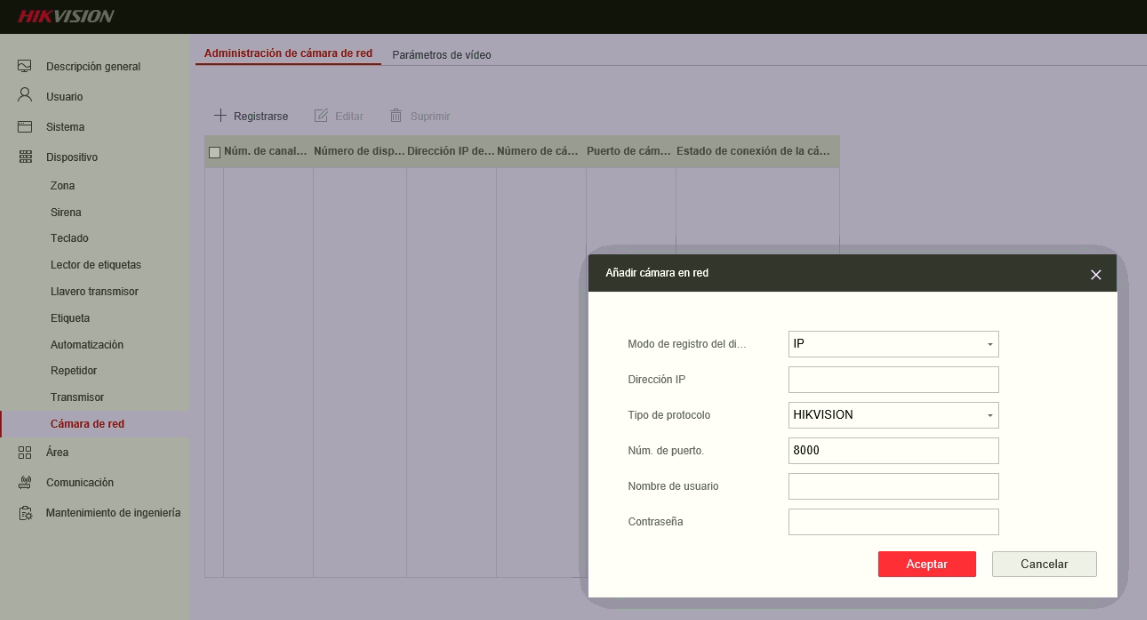This screenshot has width=1147, height=620.
Task: Click the Área squares icon
Action: coord(25,453)
